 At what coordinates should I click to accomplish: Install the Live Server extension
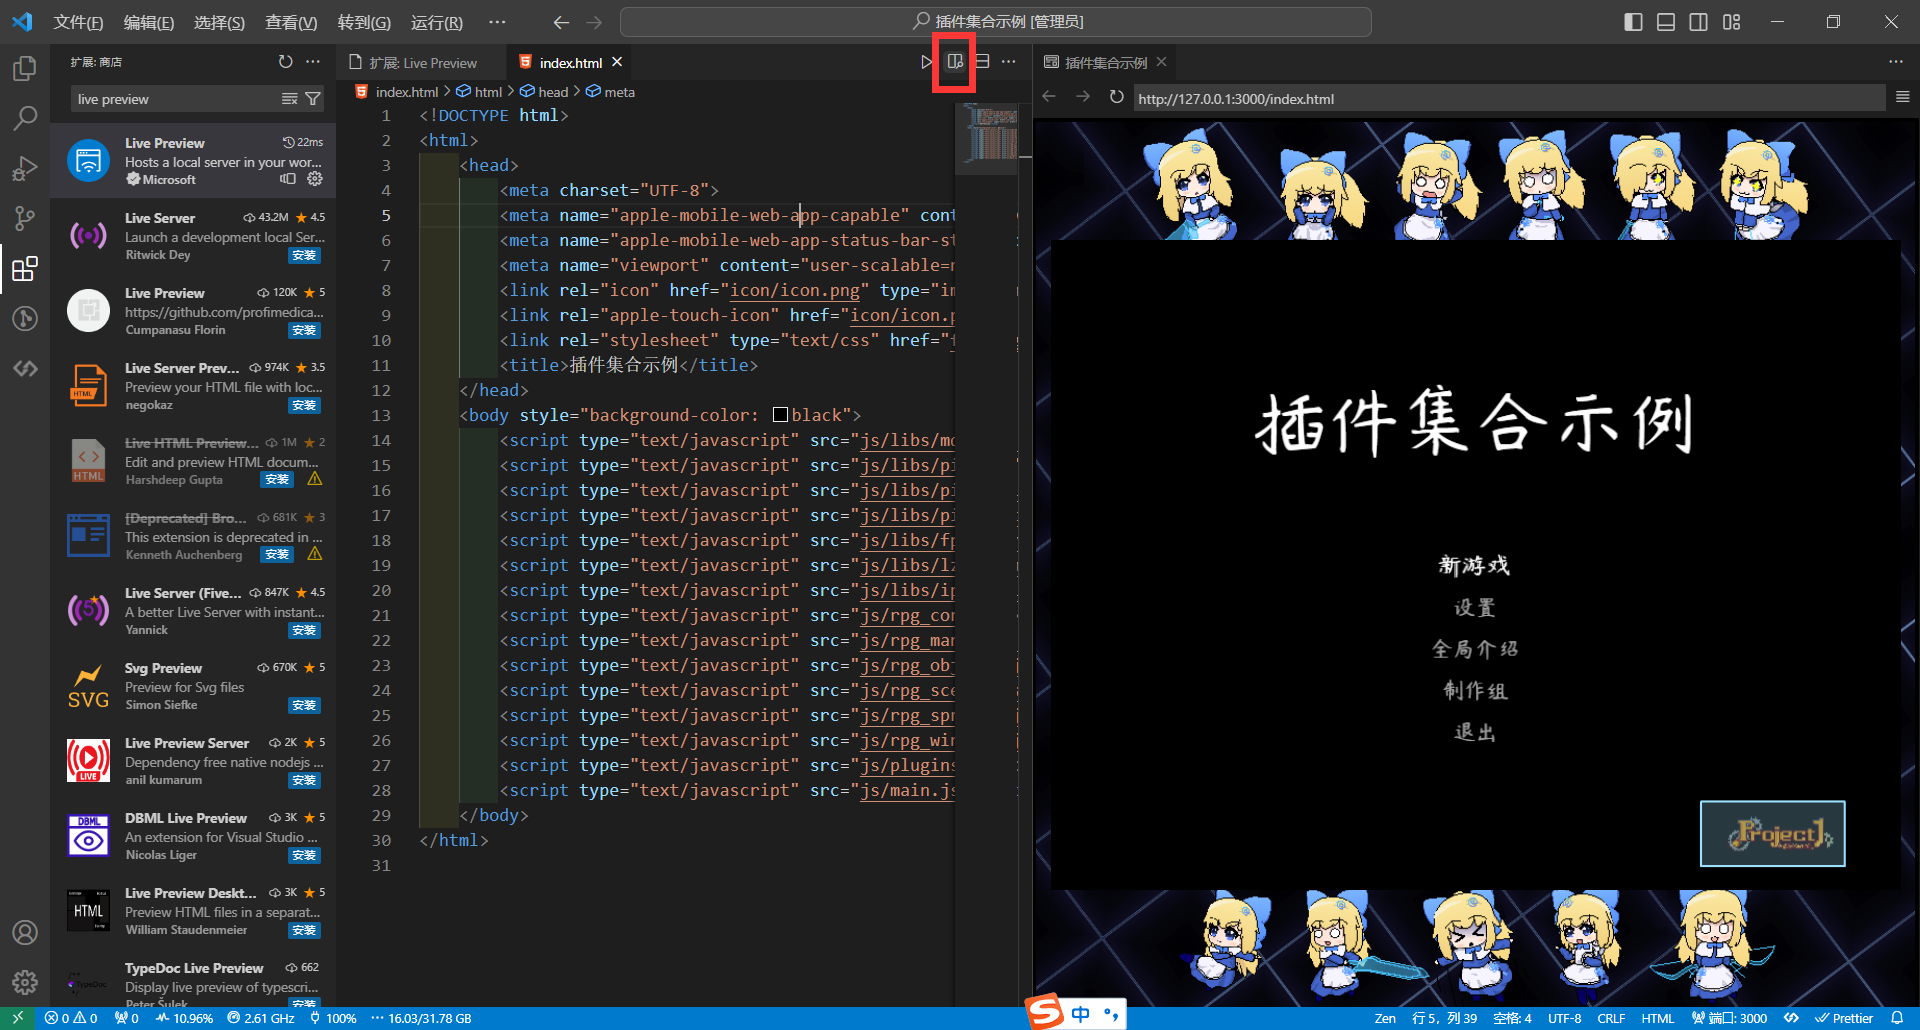pyautogui.click(x=304, y=255)
